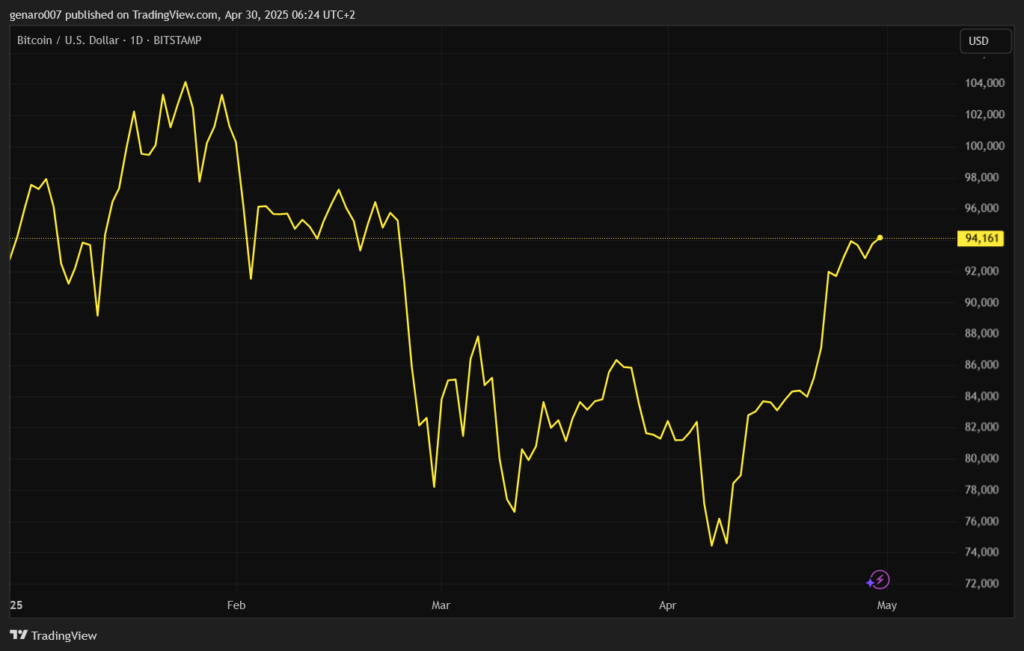The height and width of the screenshot is (651, 1024).
Task: Select the 72,000 price axis label
Action: (x=982, y=584)
